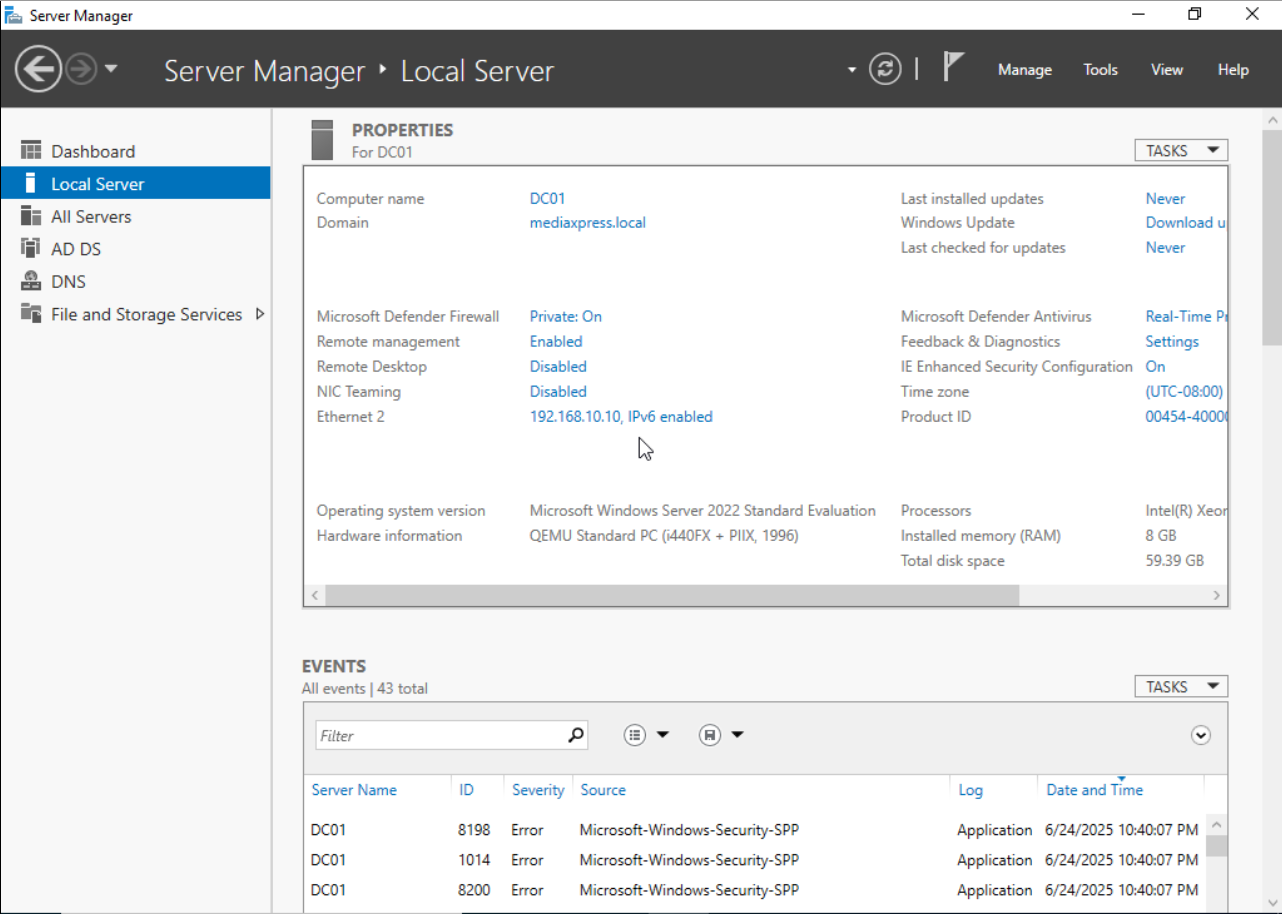The width and height of the screenshot is (1282, 914).
Task: Click IE Enhanced Security On link
Action: click(x=1155, y=366)
